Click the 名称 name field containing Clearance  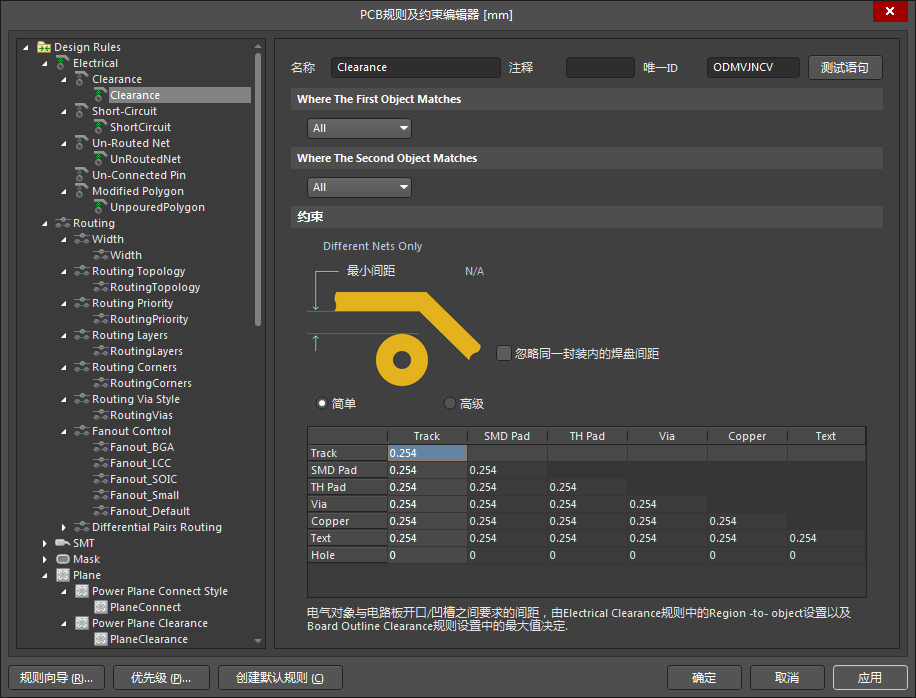(x=416, y=67)
